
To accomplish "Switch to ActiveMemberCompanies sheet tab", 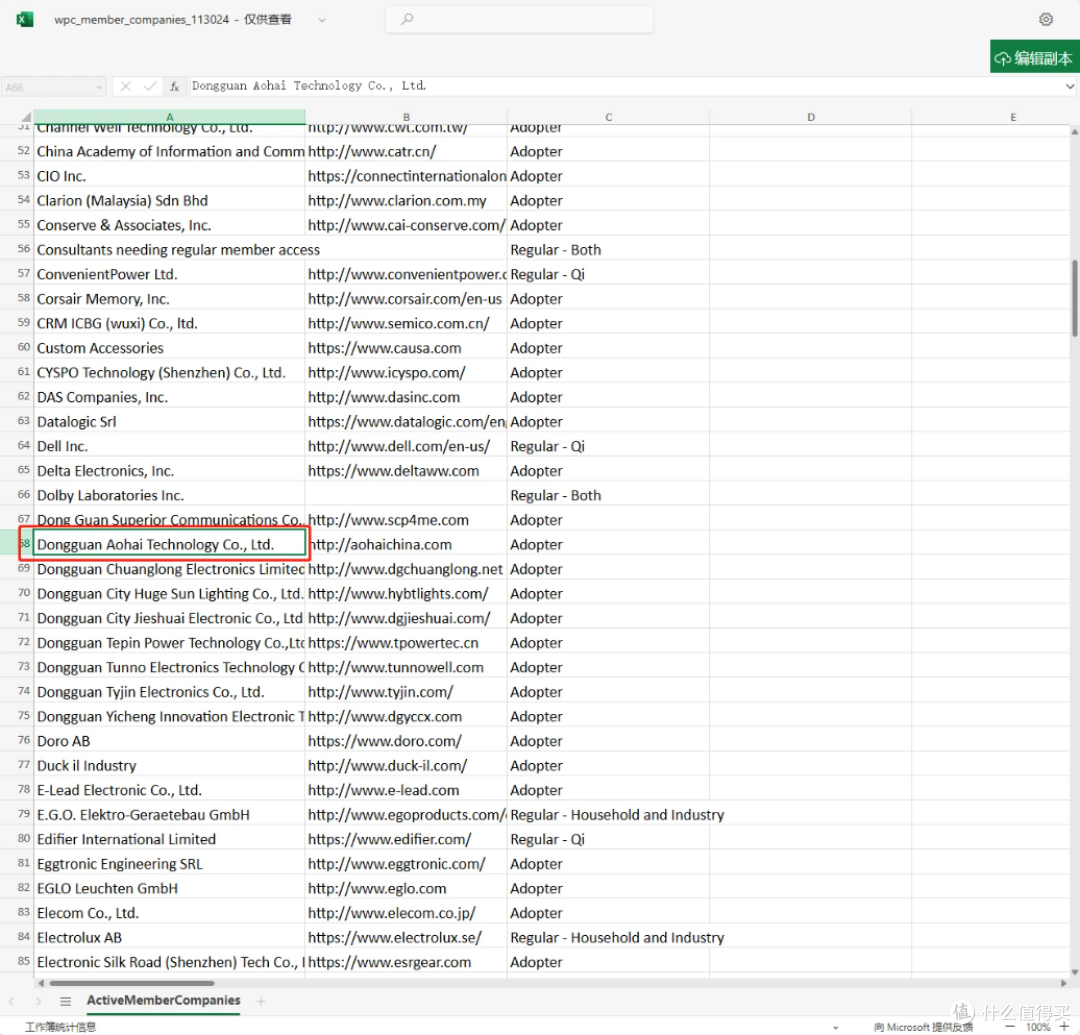I will (163, 1001).
